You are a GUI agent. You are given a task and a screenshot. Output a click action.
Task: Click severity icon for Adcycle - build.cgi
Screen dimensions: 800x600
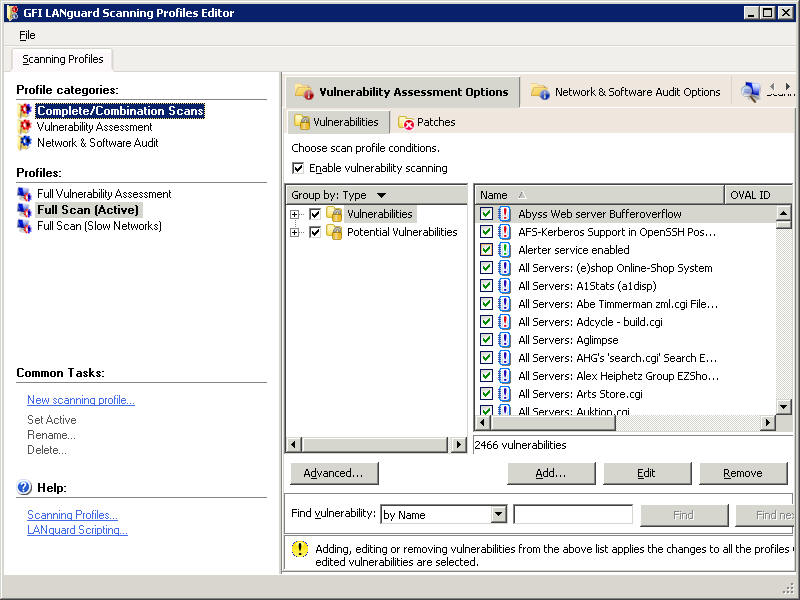504,321
